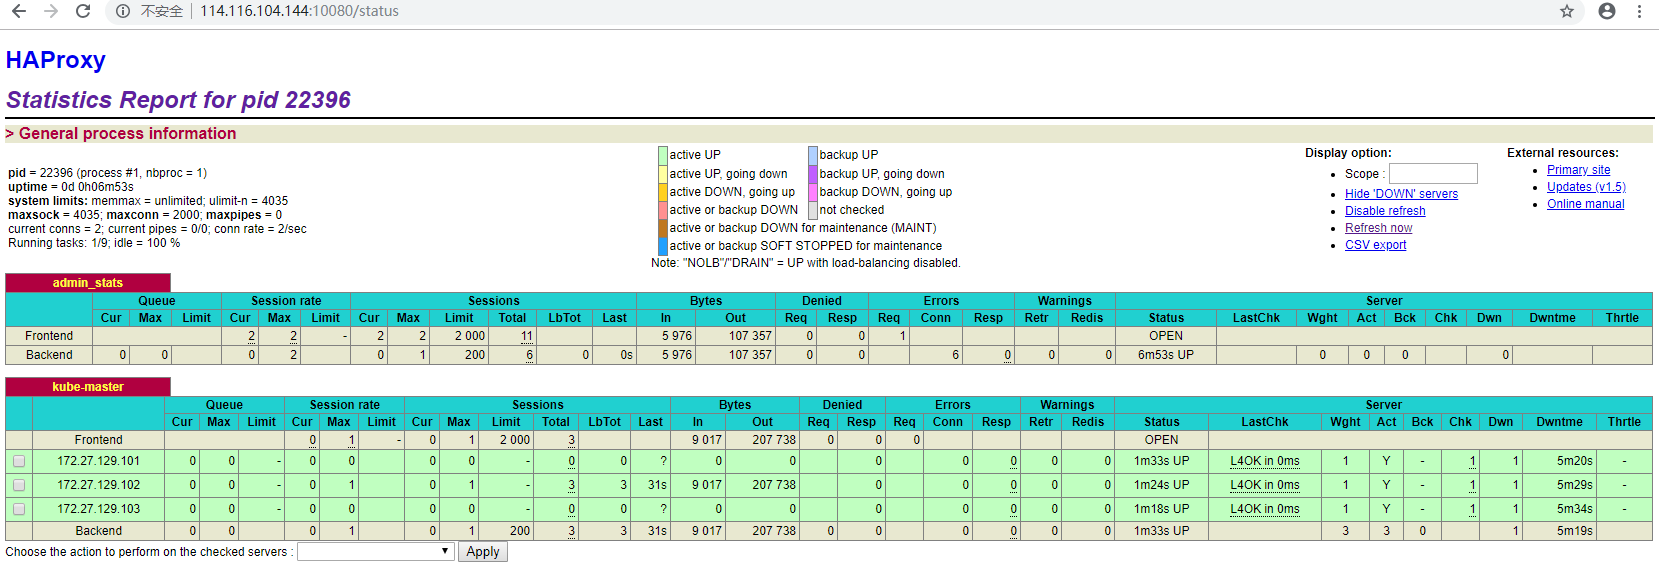1659x581 pixels.
Task: Click kube-master Frontend OPEN status
Action: click(1161, 440)
